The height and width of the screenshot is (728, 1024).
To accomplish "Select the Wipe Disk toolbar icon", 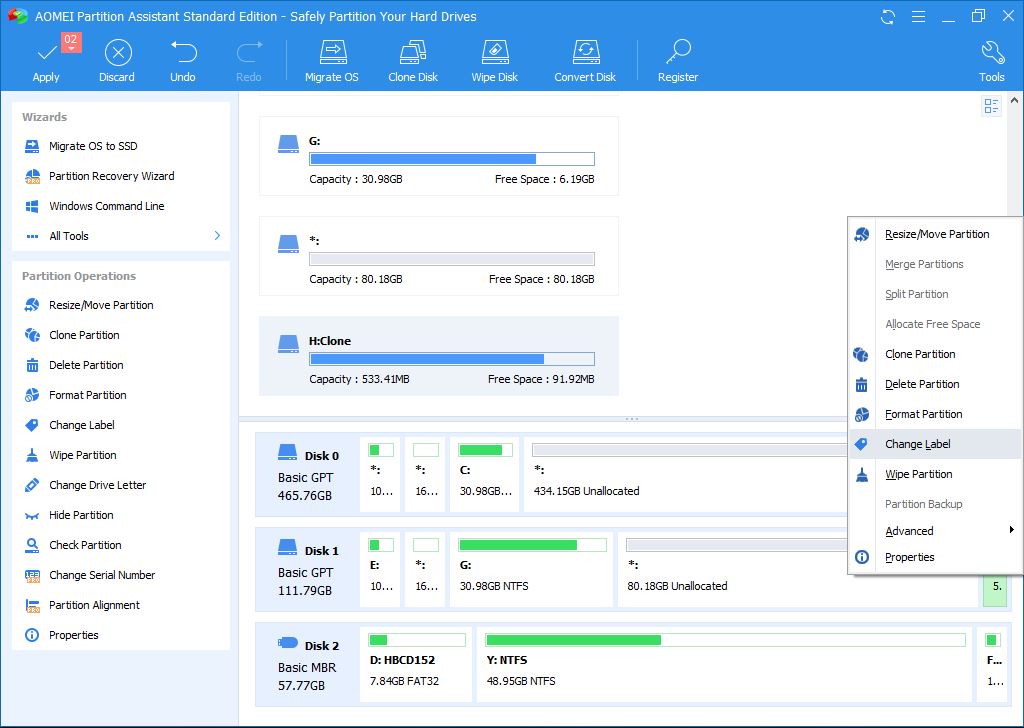I will click(x=495, y=53).
